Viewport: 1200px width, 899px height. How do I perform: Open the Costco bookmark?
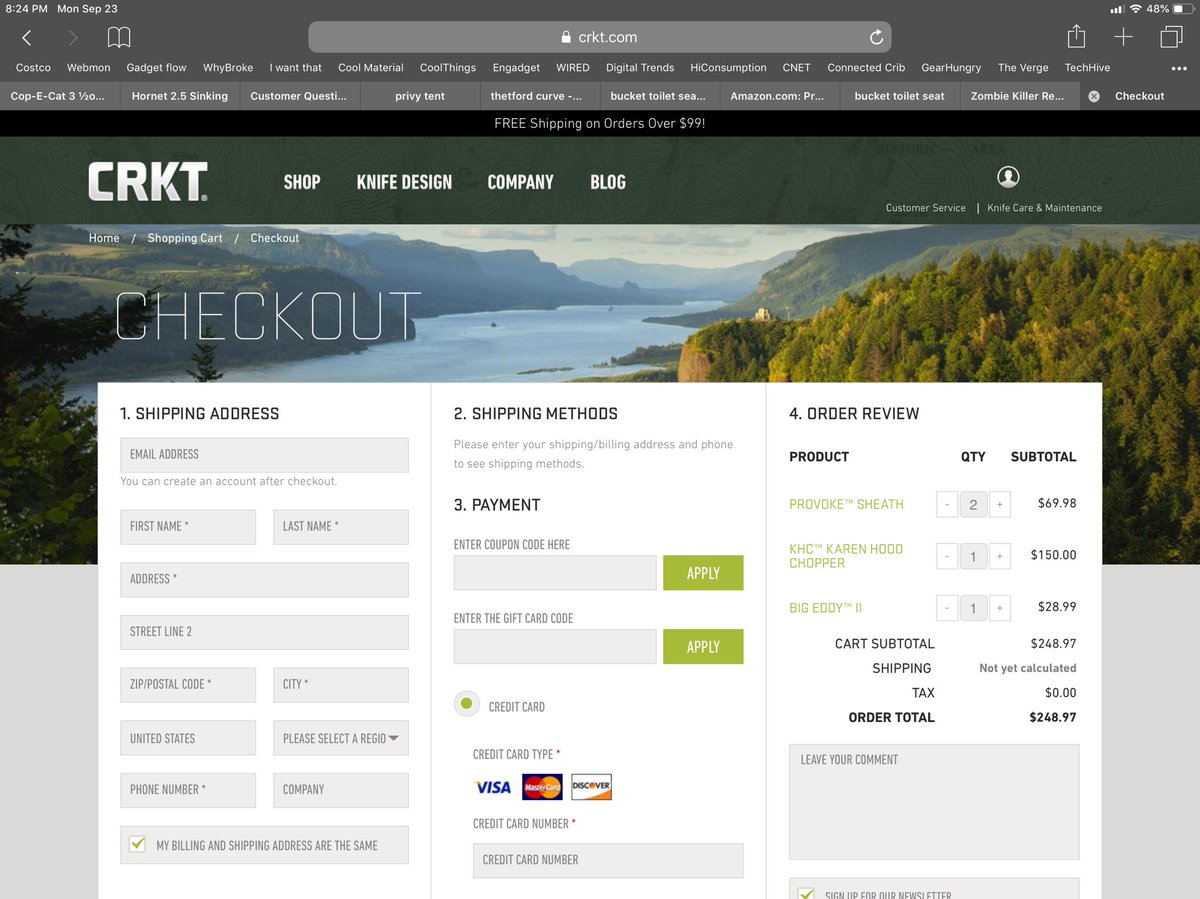pyautogui.click(x=33, y=68)
